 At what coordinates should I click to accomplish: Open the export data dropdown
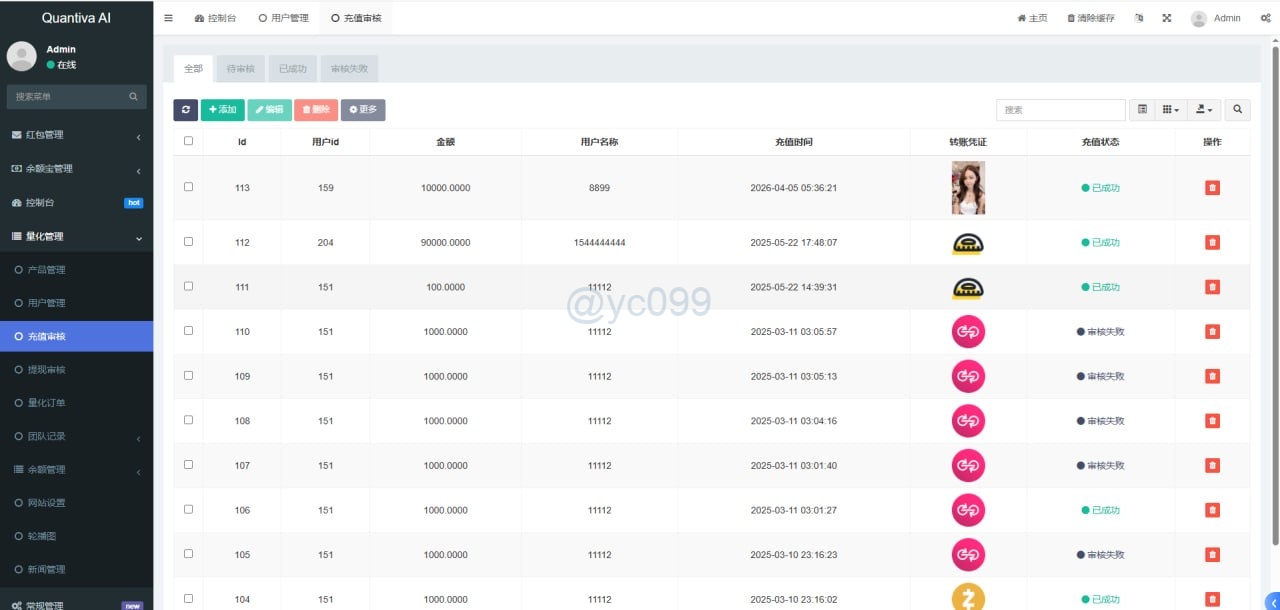[1204, 110]
